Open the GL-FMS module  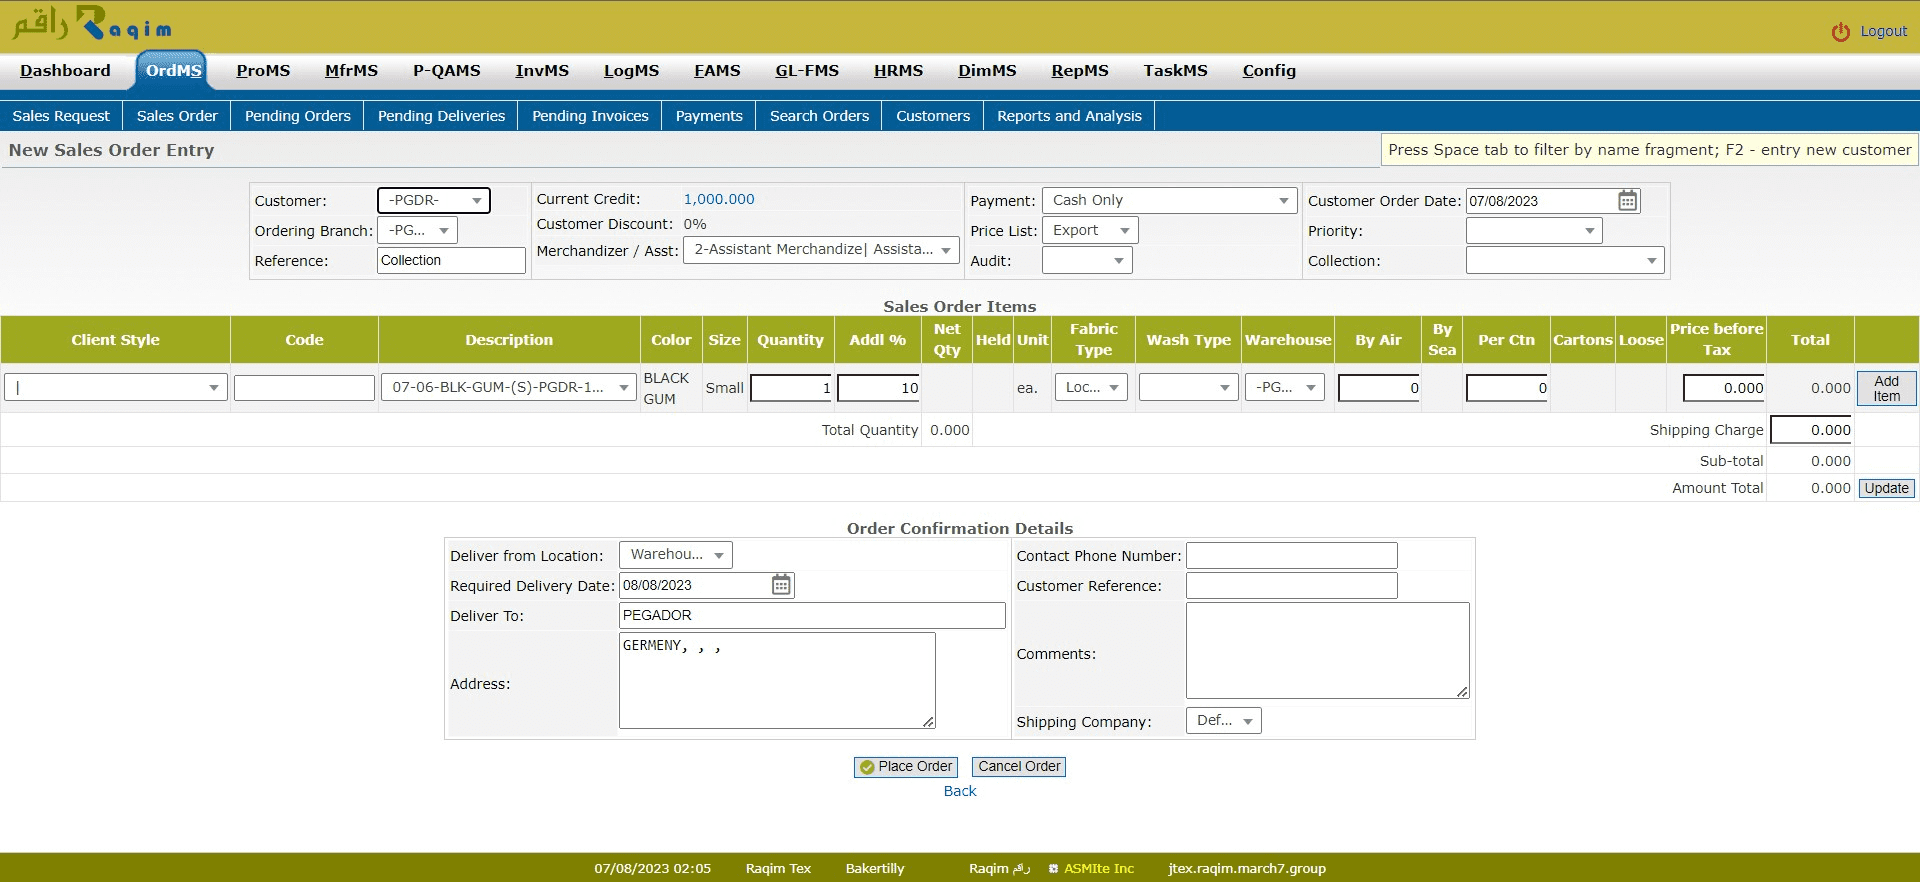tap(807, 71)
